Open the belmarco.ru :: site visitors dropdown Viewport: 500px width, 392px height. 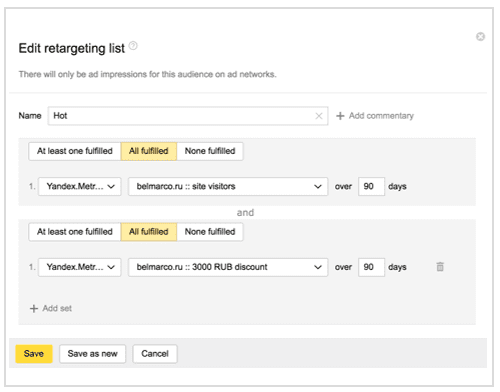(x=228, y=186)
